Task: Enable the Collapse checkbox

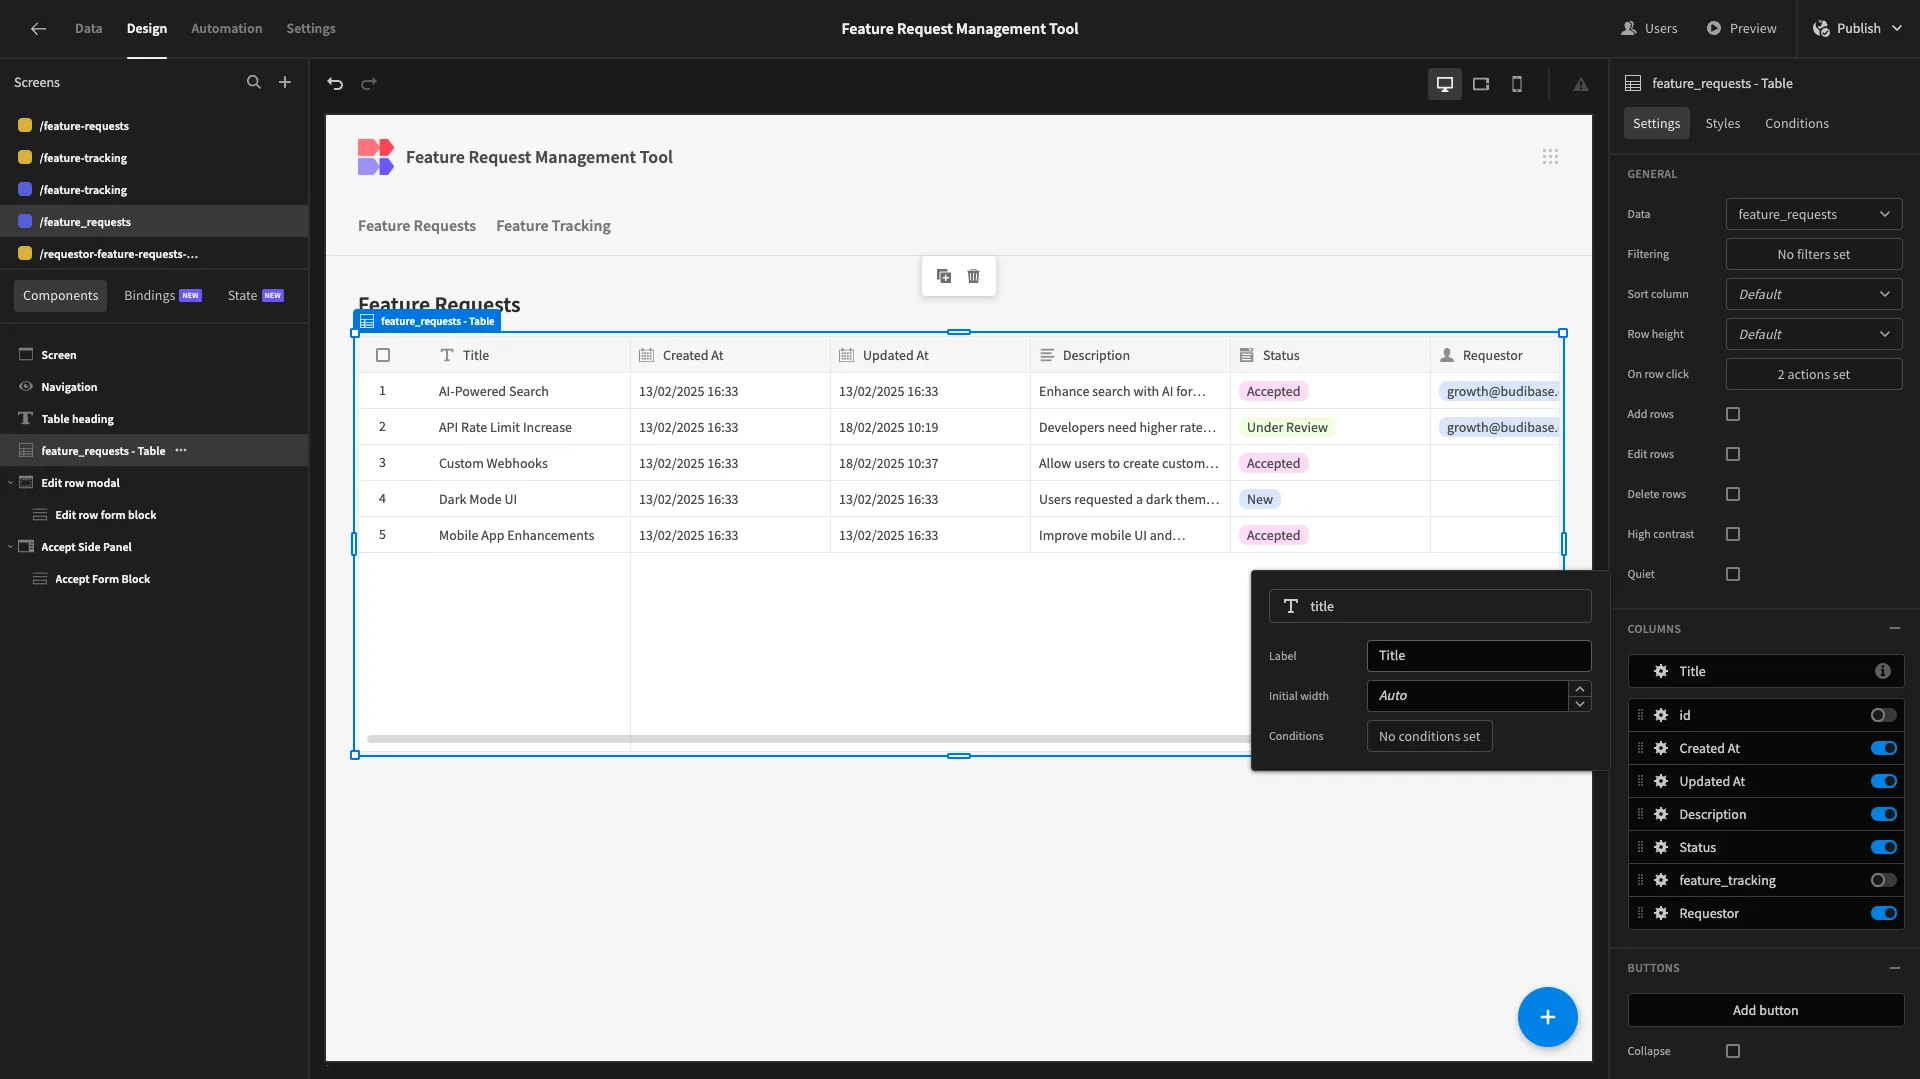Action: tap(1733, 1051)
